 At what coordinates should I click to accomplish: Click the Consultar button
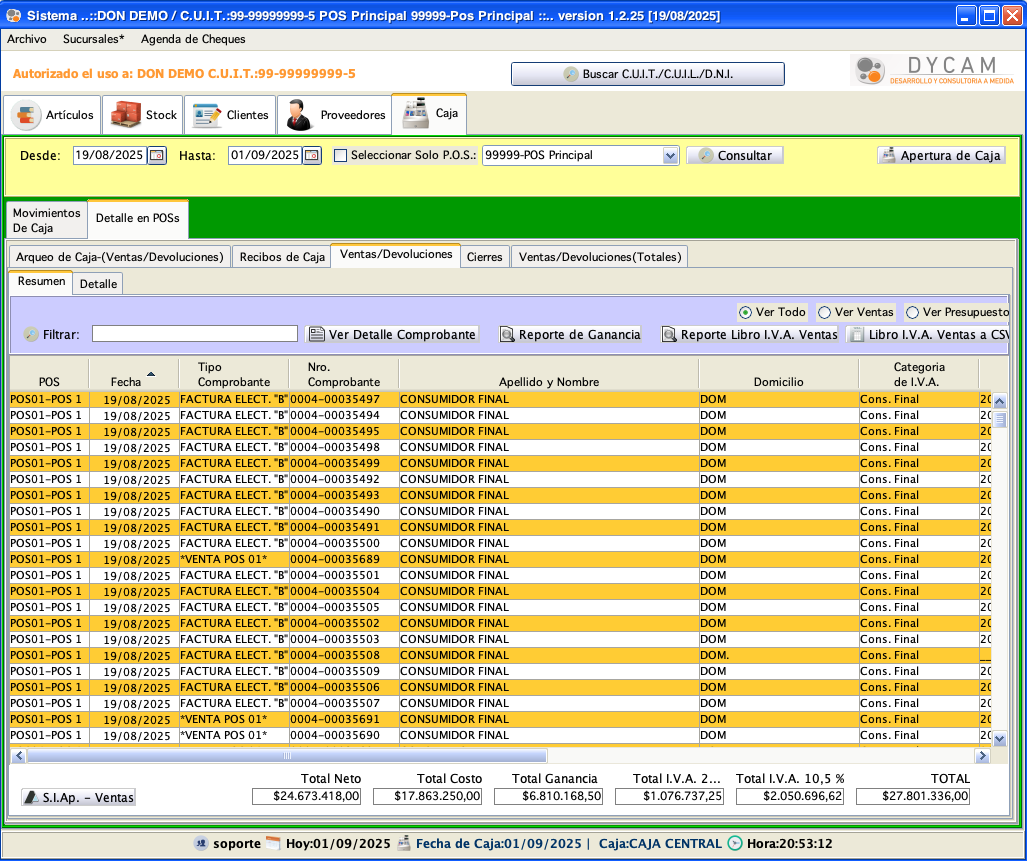pyautogui.click(x=735, y=155)
